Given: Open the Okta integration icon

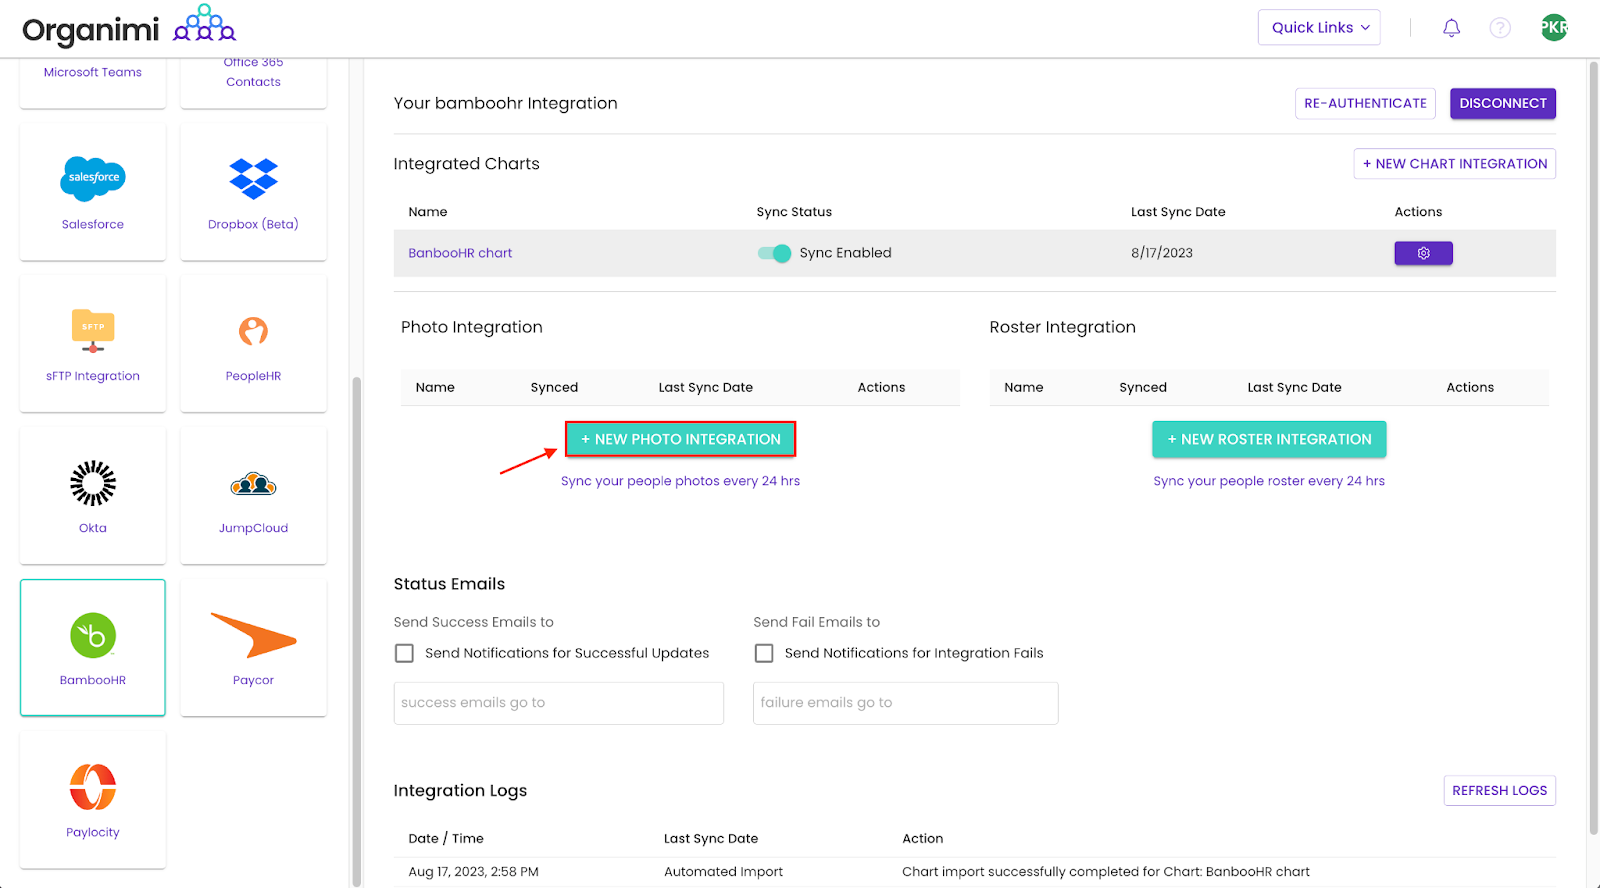Looking at the screenshot, I should [x=93, y=483].
